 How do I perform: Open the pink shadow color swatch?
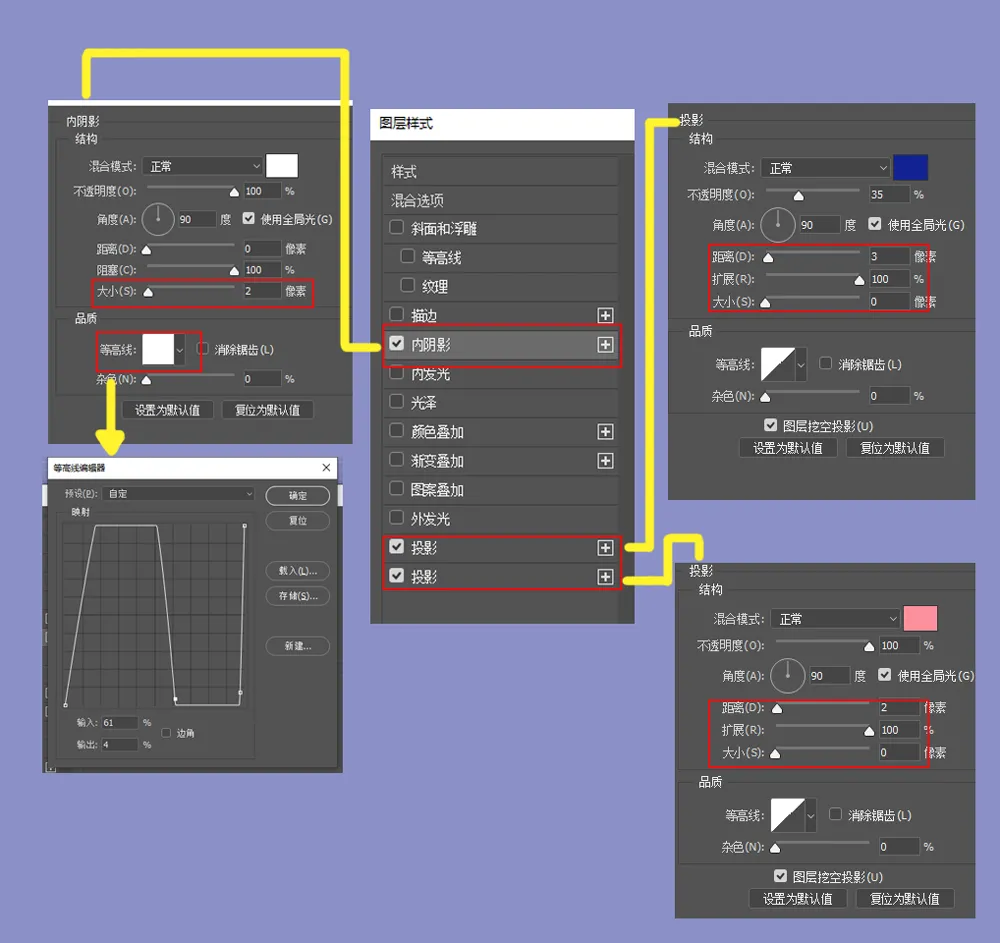920,618
